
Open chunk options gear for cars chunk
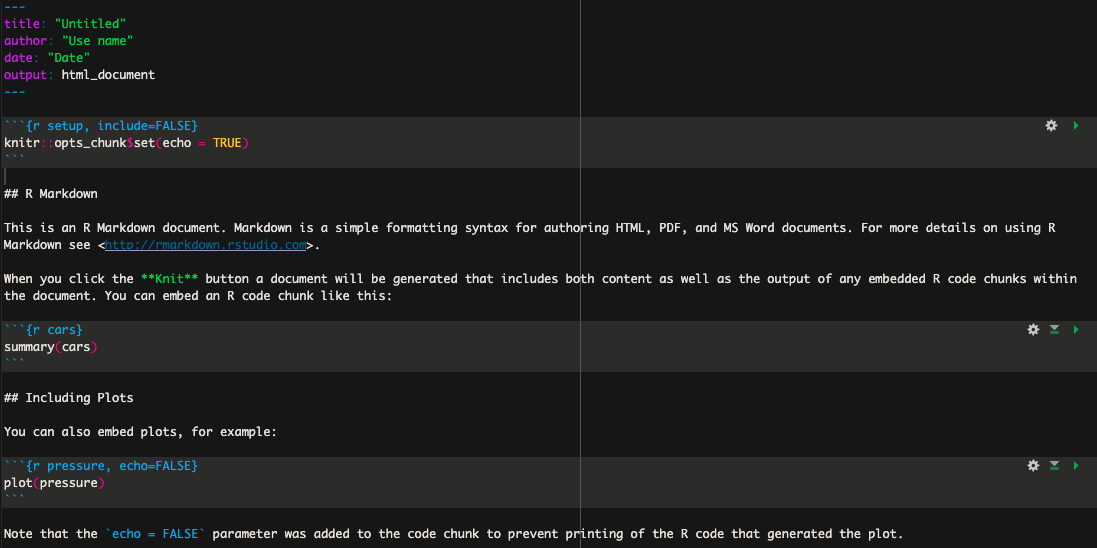1033,330
